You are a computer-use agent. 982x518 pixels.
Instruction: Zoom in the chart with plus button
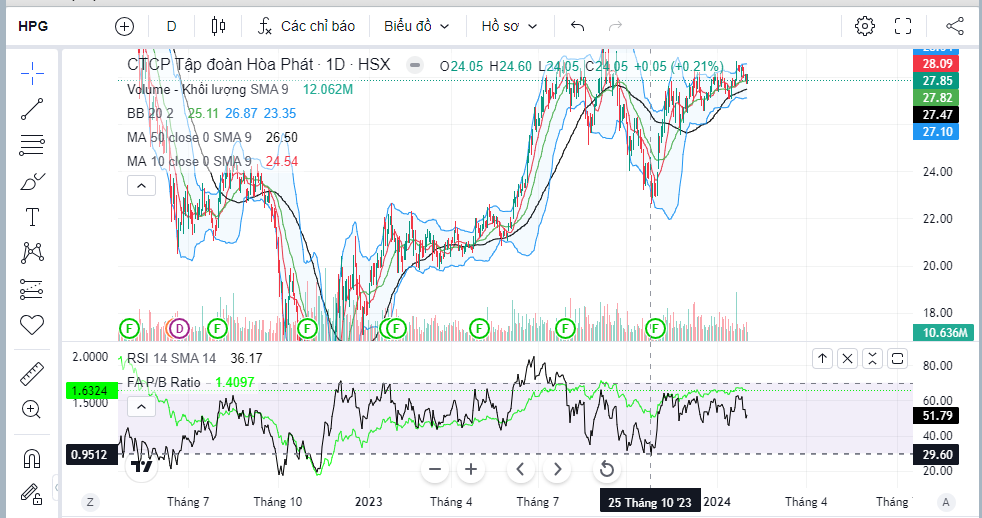471,469
